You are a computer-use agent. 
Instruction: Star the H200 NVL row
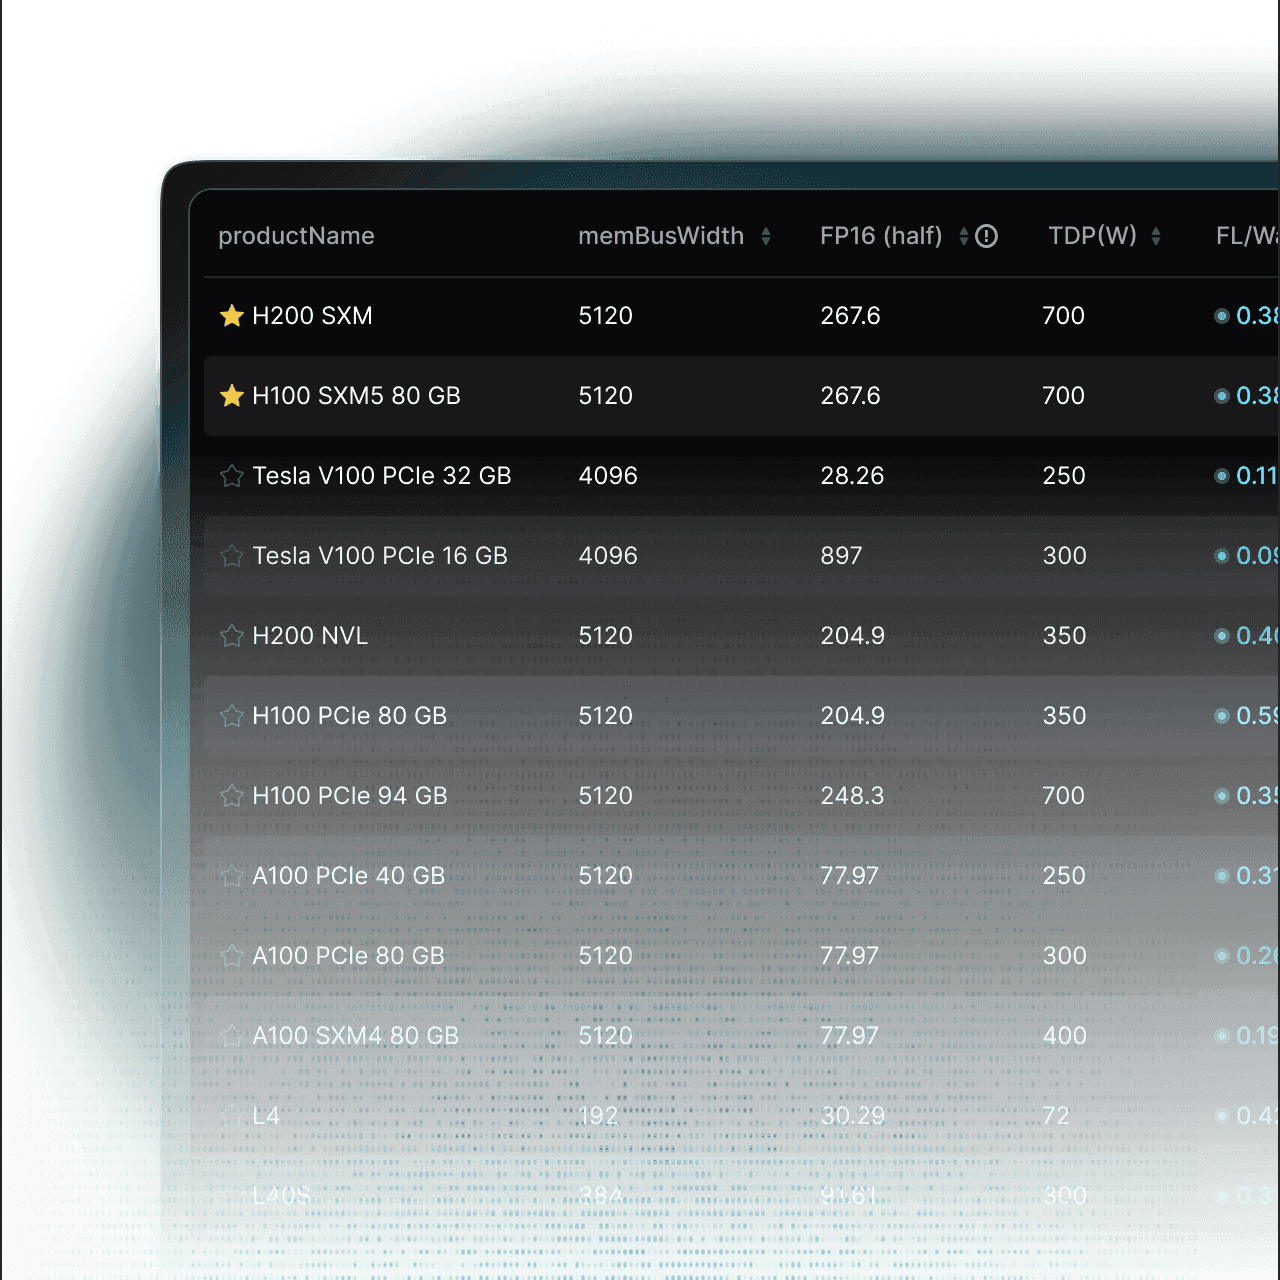point(232,636)
